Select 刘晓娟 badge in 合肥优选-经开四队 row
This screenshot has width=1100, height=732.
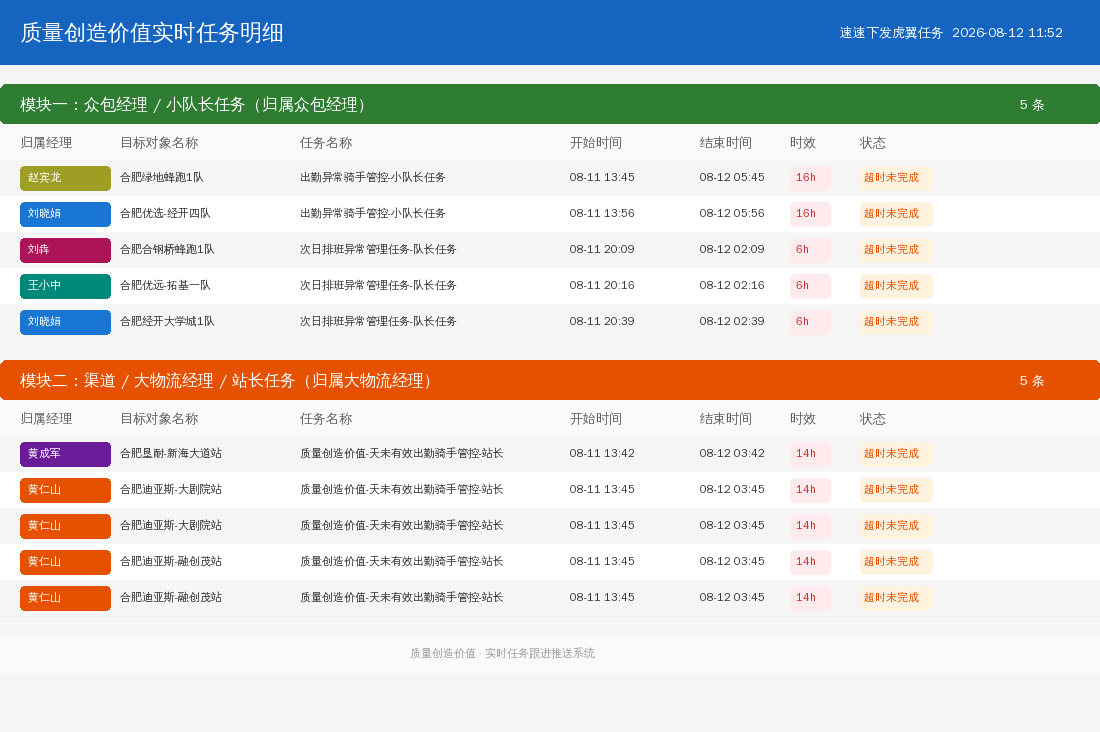tap(65, 214)
